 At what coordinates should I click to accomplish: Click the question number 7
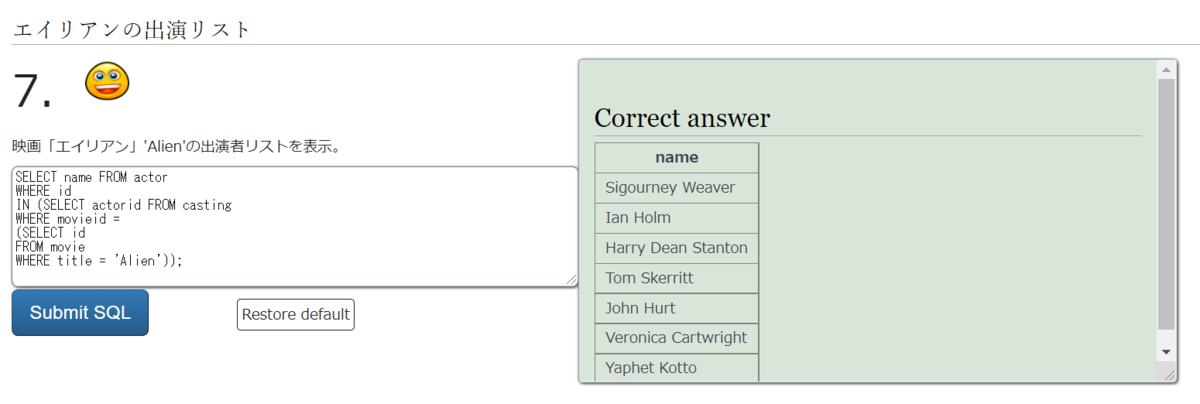[33, 92]
